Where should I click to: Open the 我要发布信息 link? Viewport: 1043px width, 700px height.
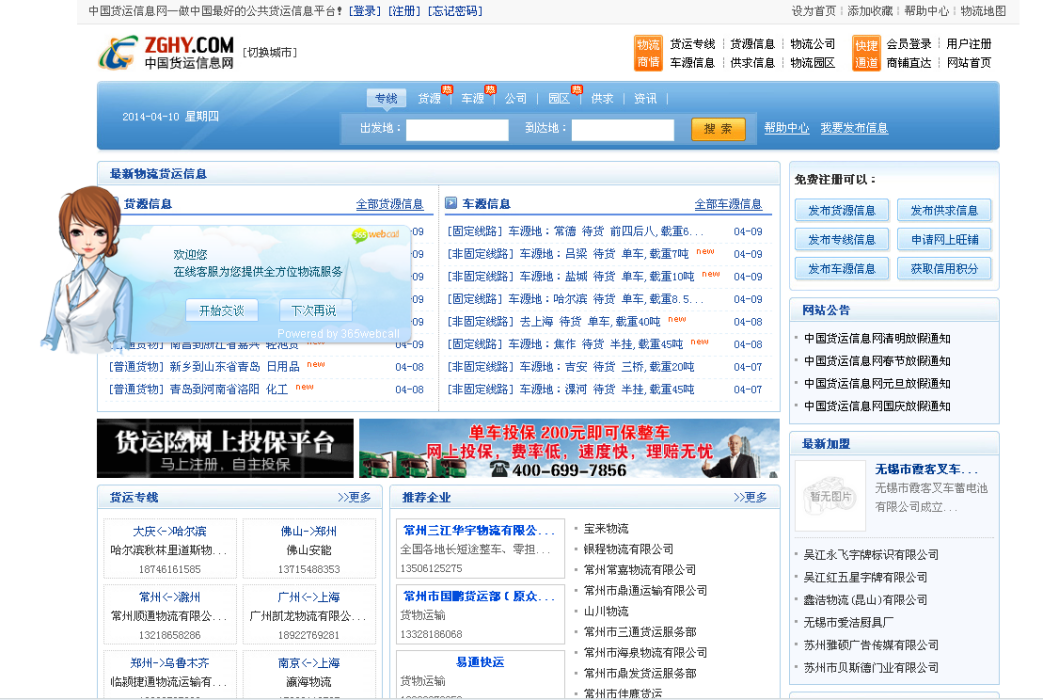[854, 128]
